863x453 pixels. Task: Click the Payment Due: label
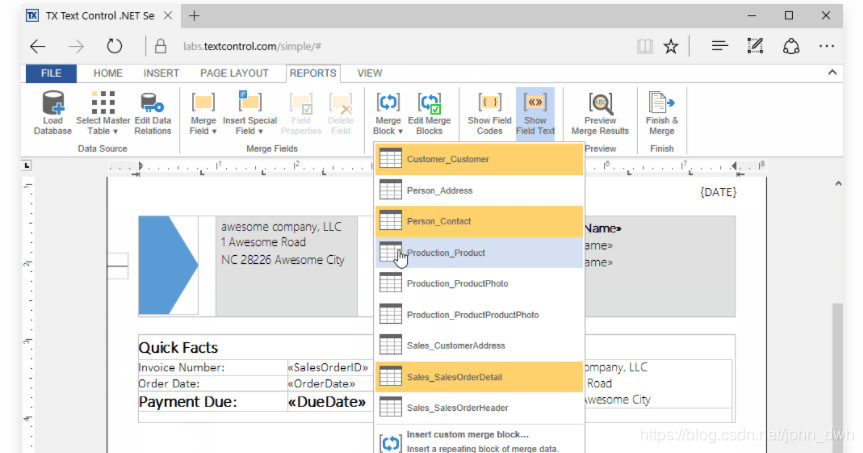188,402
